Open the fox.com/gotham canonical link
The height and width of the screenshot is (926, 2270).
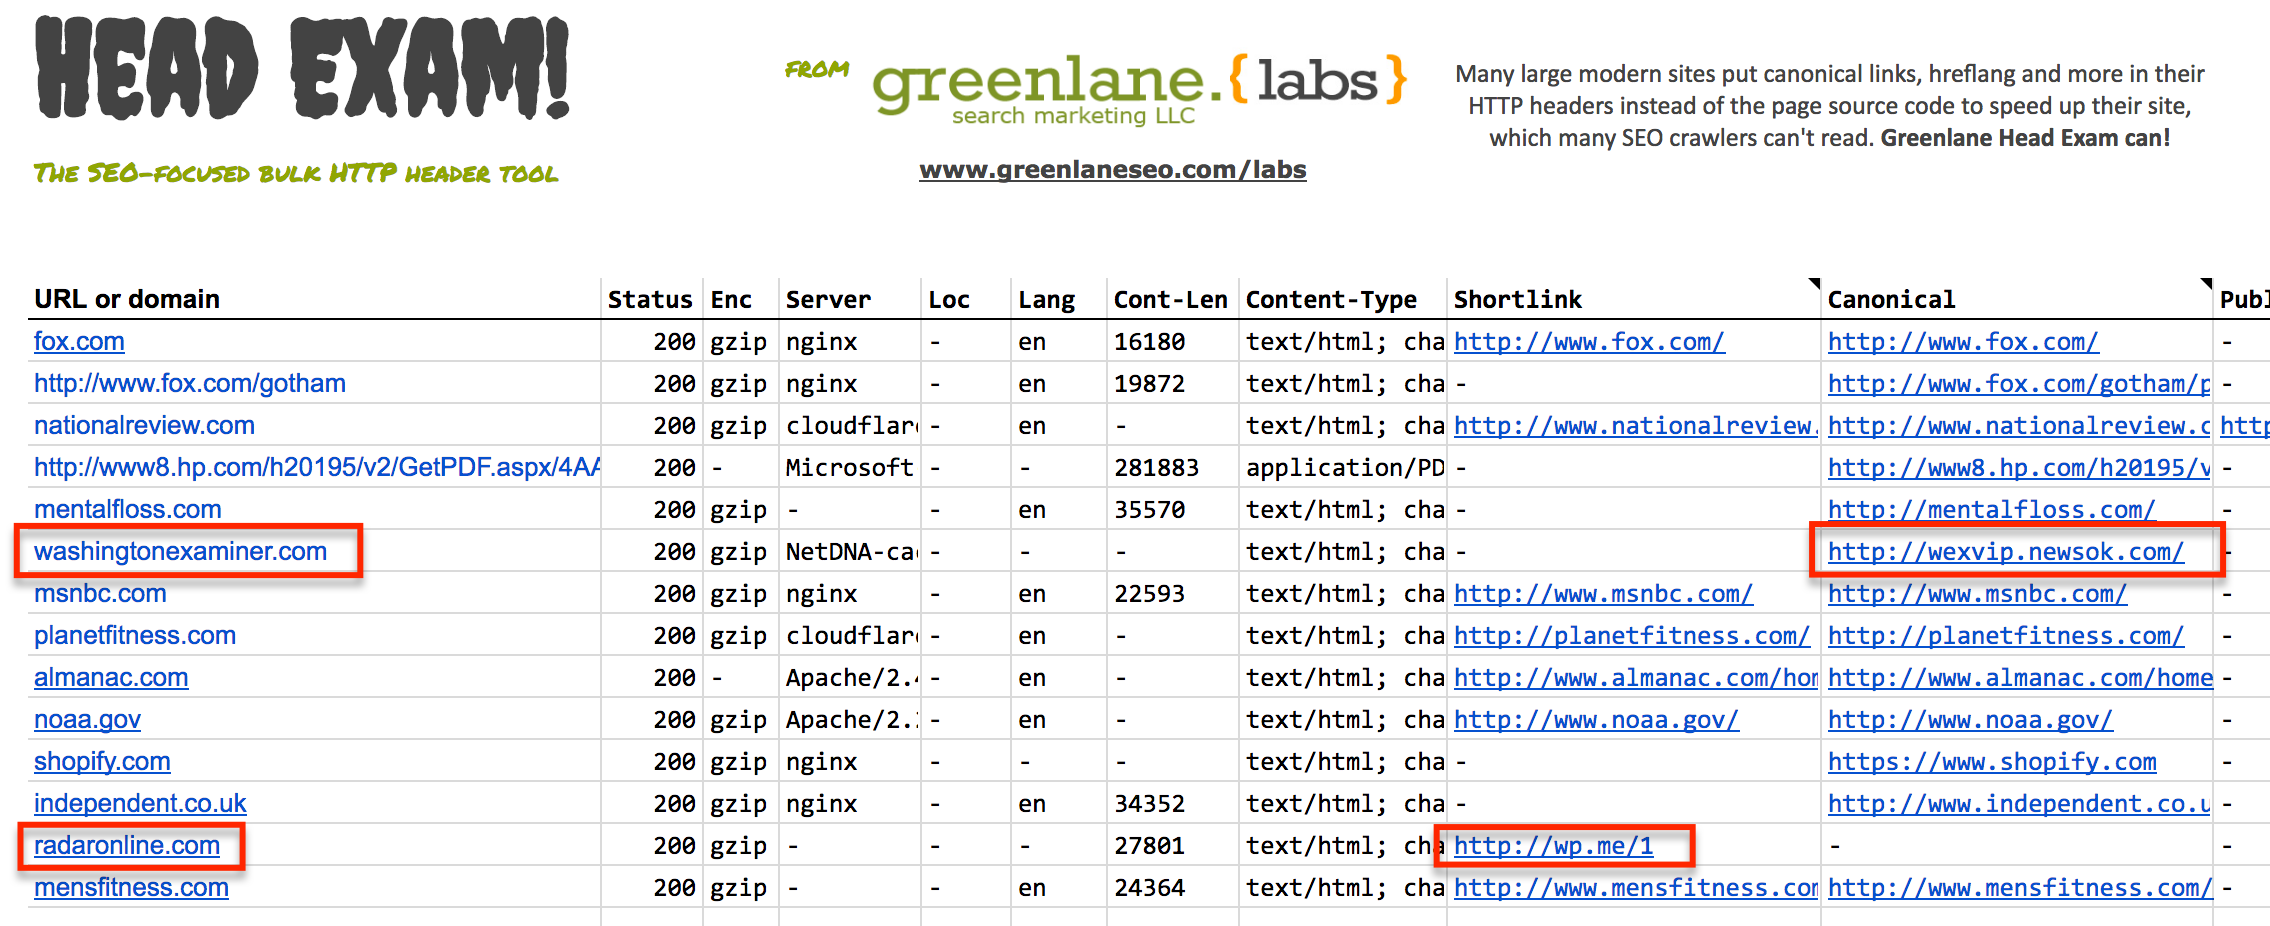(2019, 384)
